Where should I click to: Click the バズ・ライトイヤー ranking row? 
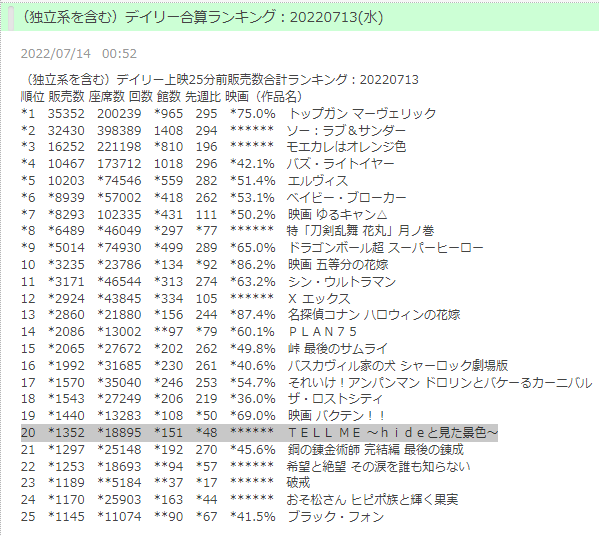(207, 164)
